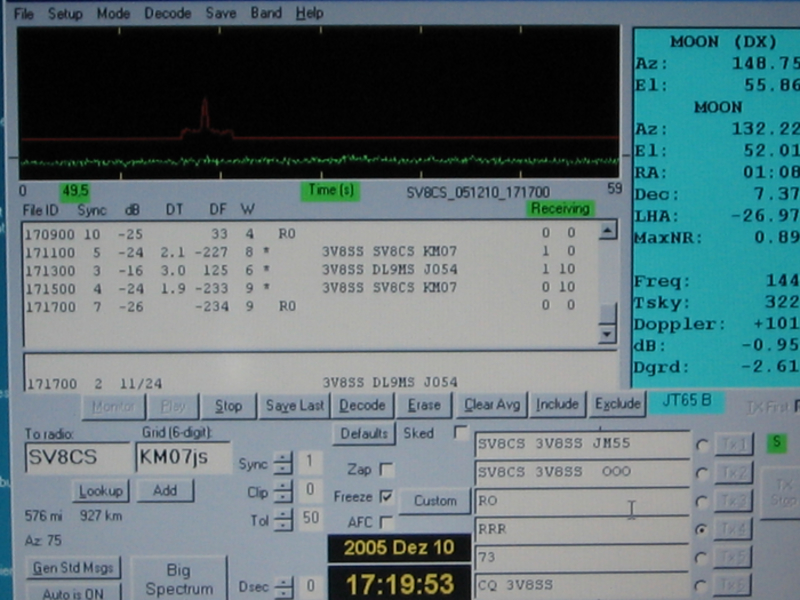
Task: Click the Clip stepper arrows
Action: coord(283,492)
